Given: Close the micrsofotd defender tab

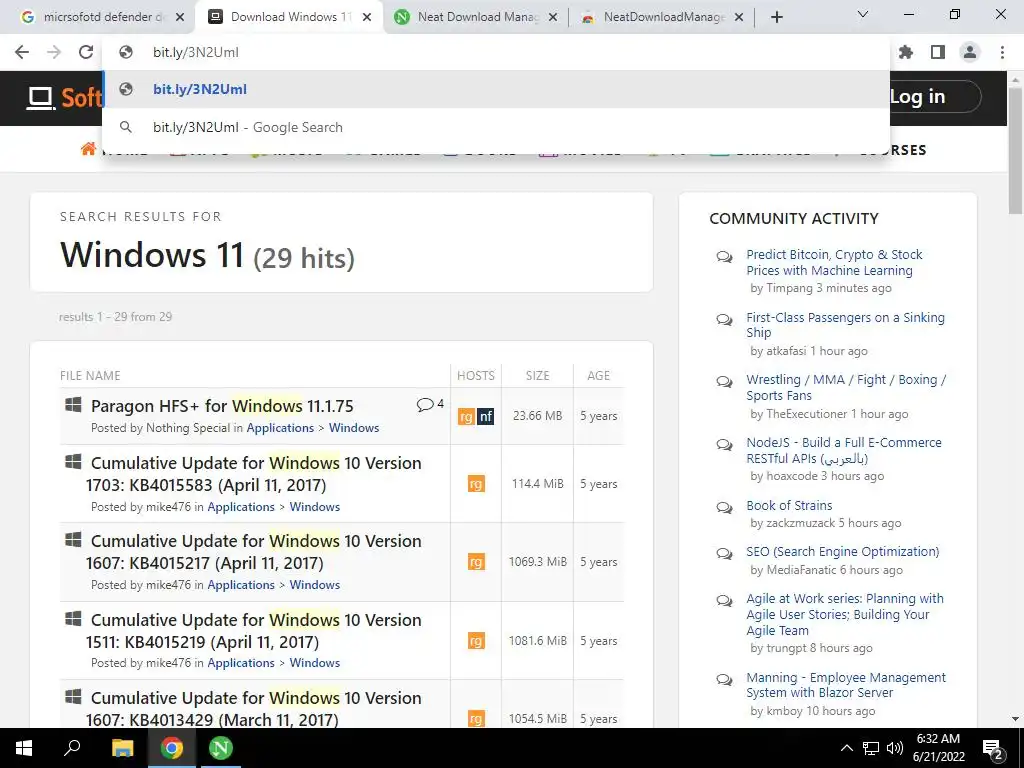Looking at the screenshot, I should [181, 17].
